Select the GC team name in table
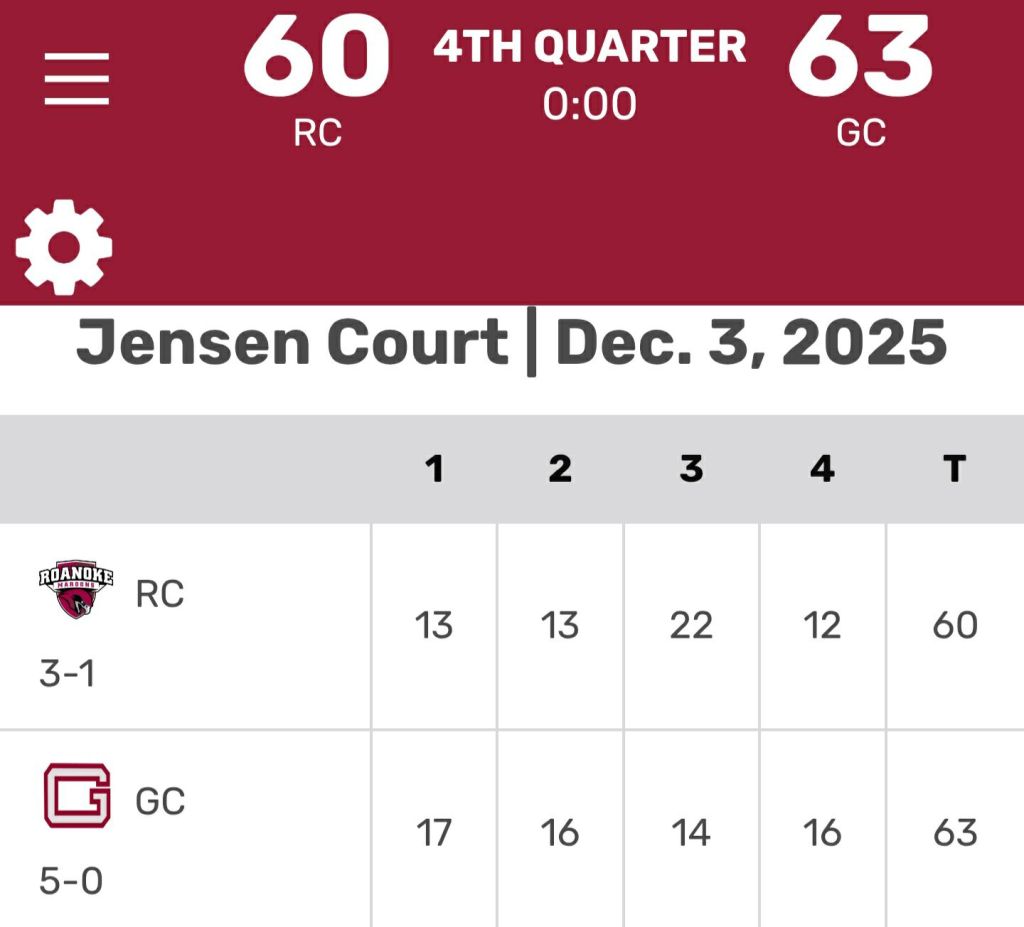1024x927 pixels. [x=160, y=801]
